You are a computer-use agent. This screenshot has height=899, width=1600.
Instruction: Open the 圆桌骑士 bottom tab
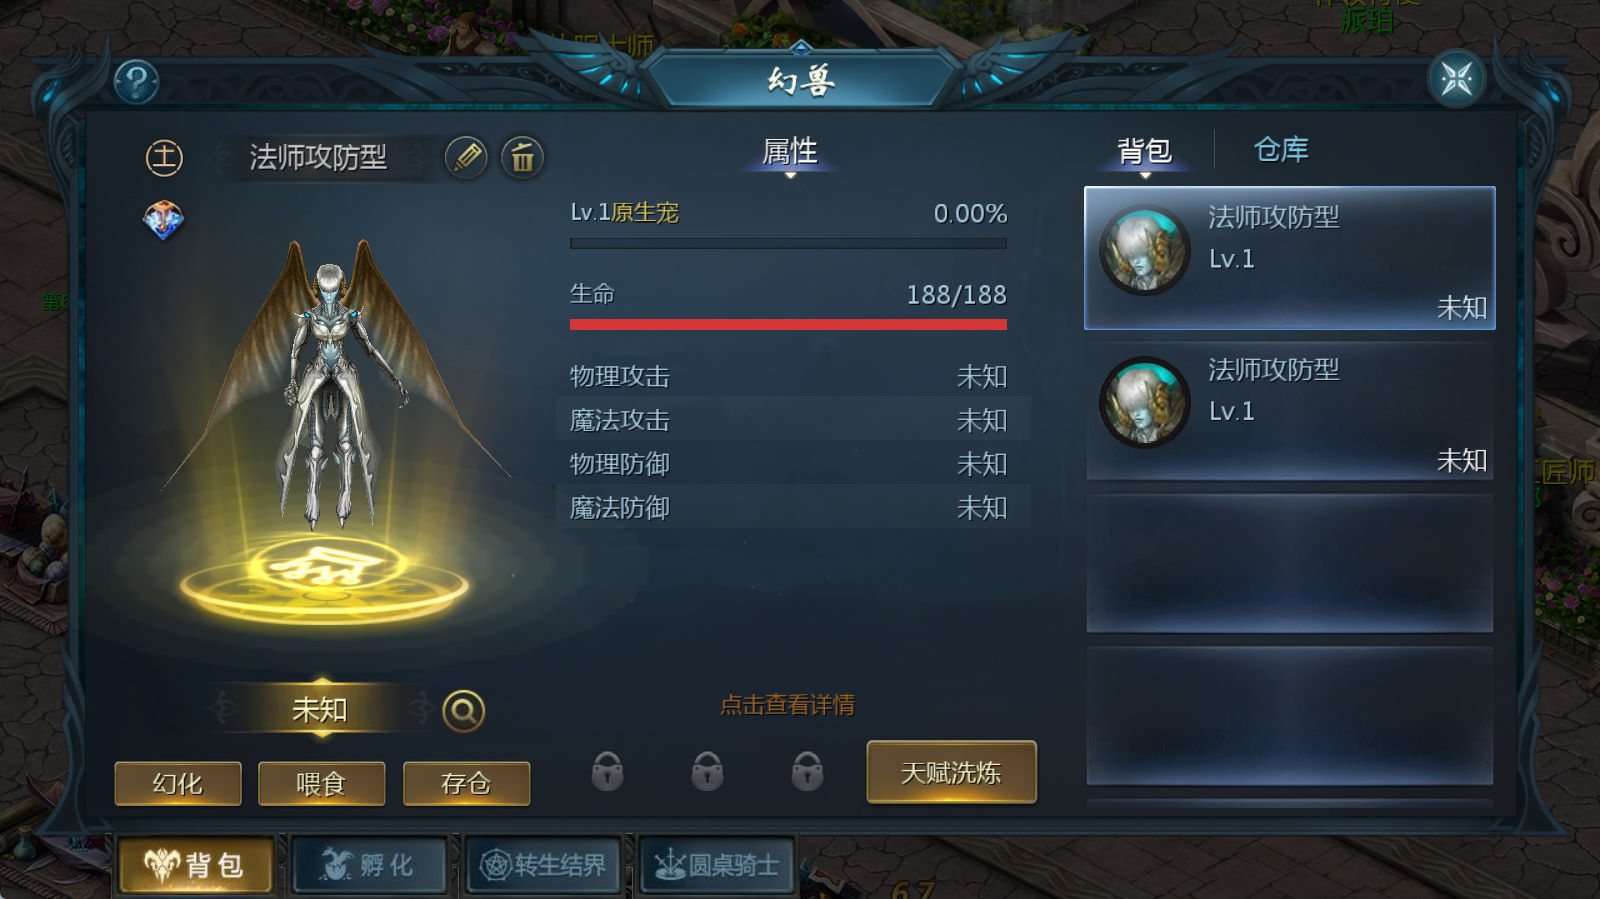pos(717,865)
